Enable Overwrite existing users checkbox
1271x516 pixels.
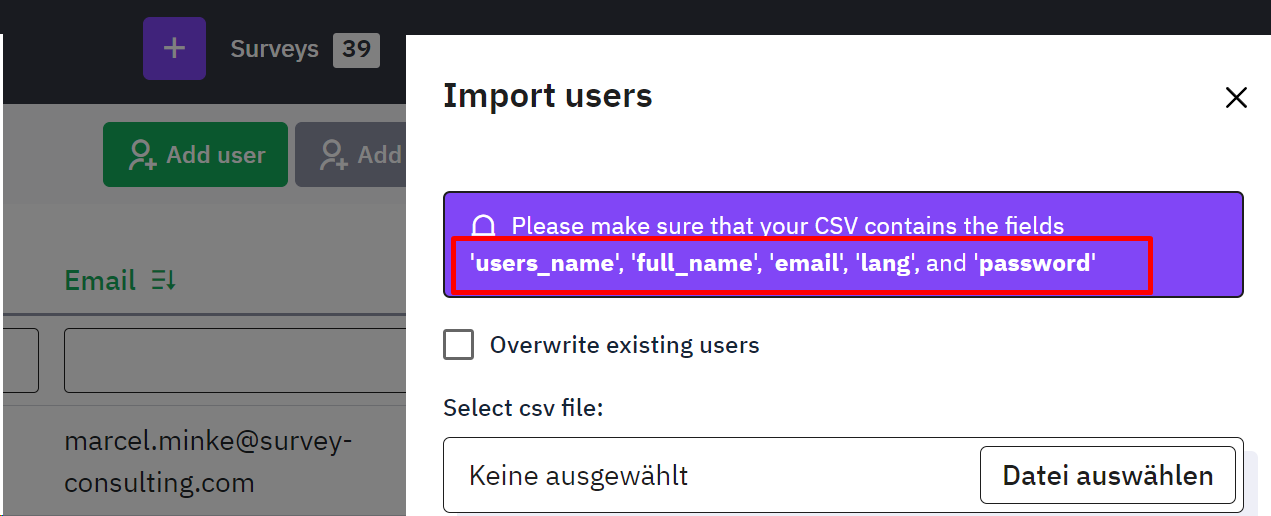[459, 345]
